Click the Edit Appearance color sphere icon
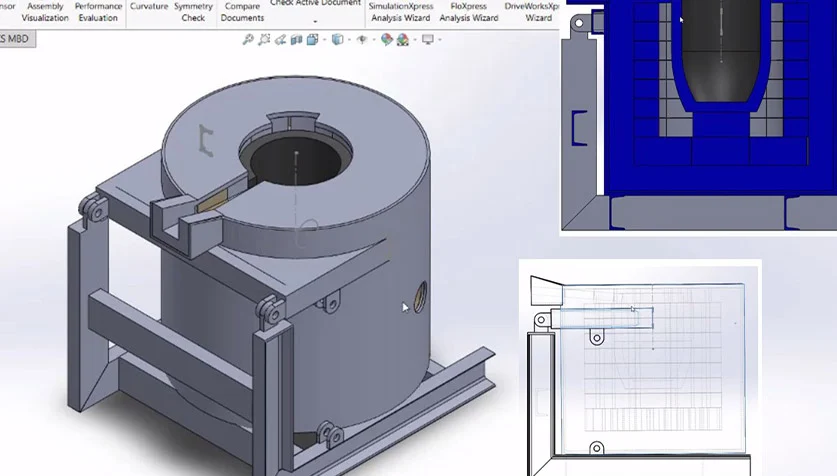Screen dimensions: 837x476 coord(386,39)
